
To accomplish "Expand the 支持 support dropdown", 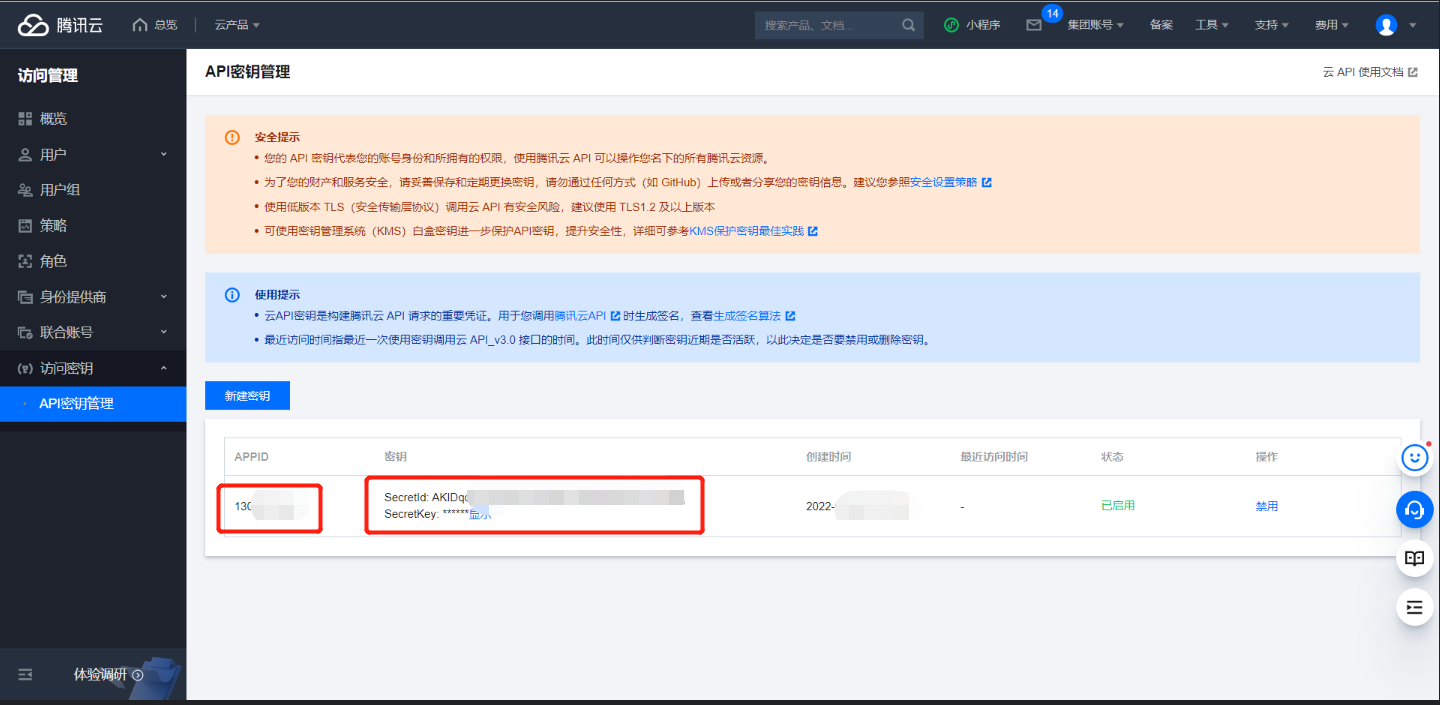I will [1272, 25].
